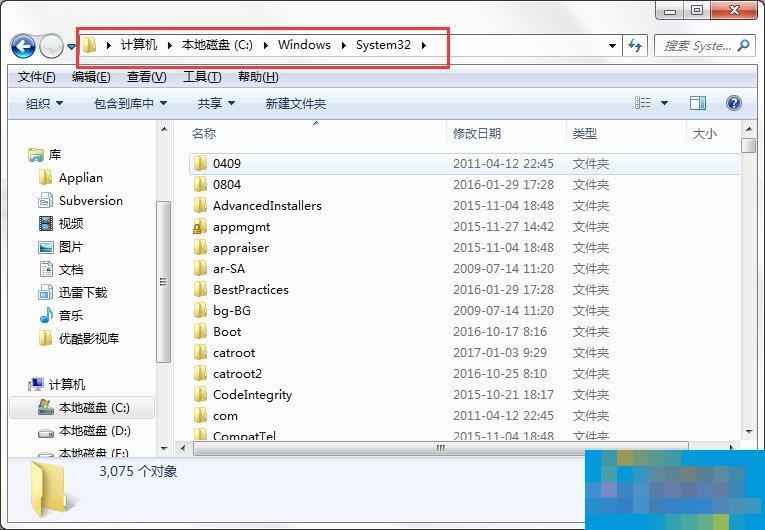Open the 编辑(E) menu
This screenshot has height=530, width=765.
(x=91, y=77)
